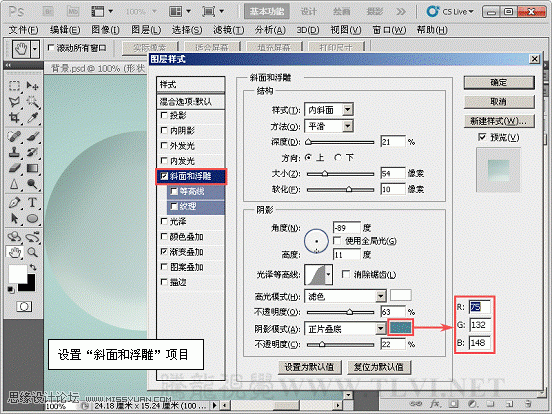
Task: Open the 文件(F) menu
Action: click(23, 30)
